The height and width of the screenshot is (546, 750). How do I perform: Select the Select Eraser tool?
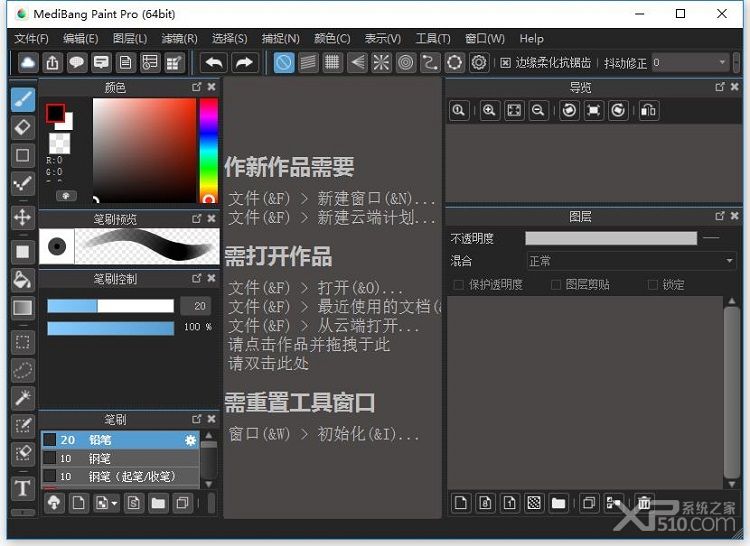point(23,453)
